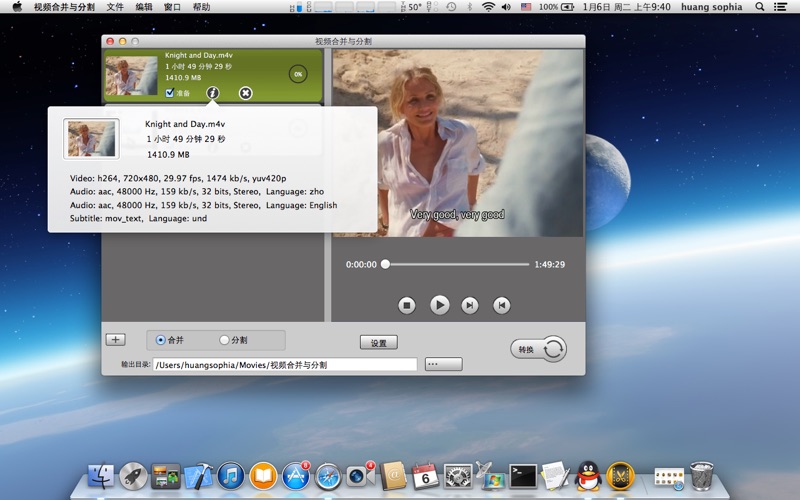Image resolution: width=800 pixels, height=500 pixels.
Task: Uncheck the 准备 checkbox on the video item
Action: 170,92
